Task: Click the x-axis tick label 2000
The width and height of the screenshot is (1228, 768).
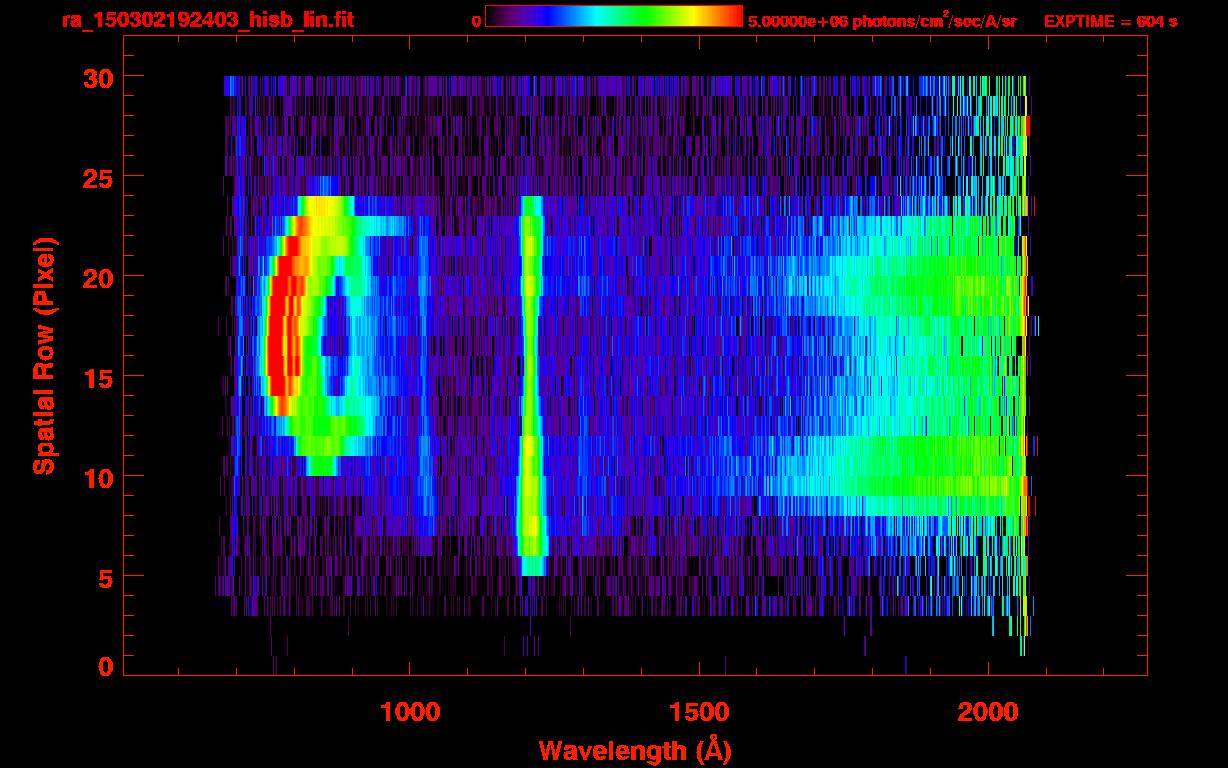Action: pyautogui.click(x=988, y=711)
